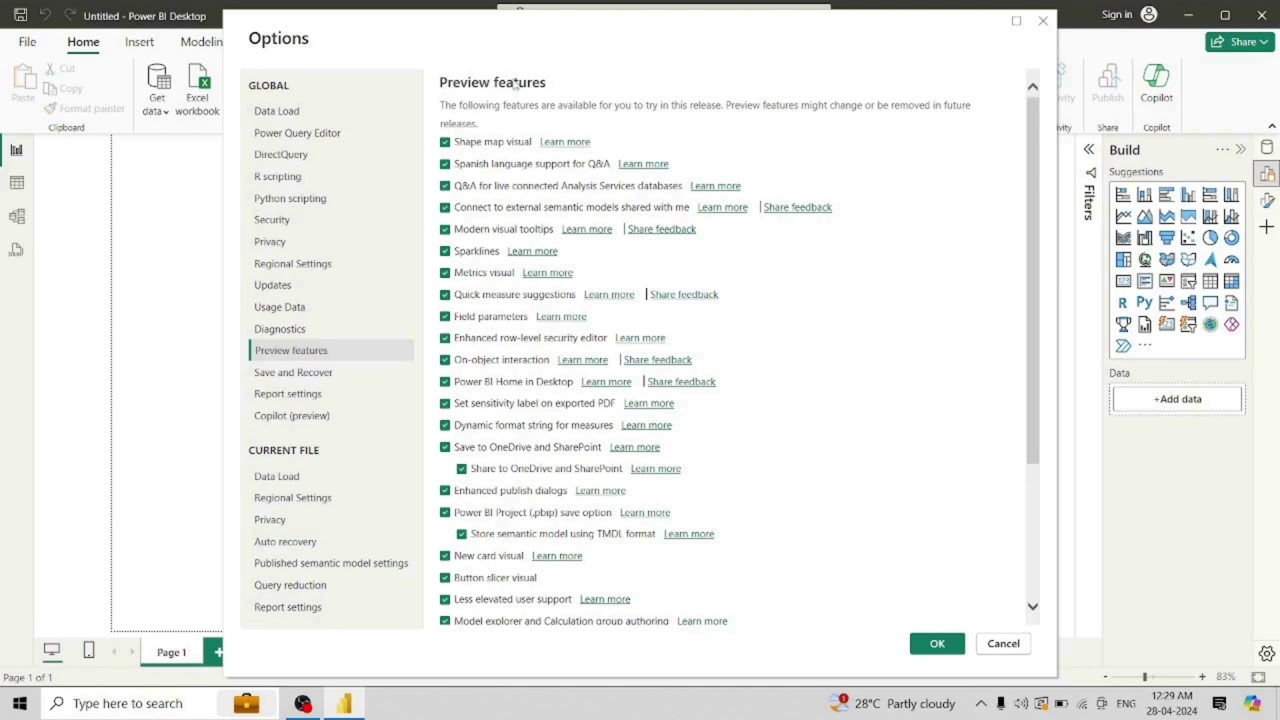This screenshot has height=720, width=1280.
Task: Select Regional Settings under GLOBAL
Action: pos(292,264)
